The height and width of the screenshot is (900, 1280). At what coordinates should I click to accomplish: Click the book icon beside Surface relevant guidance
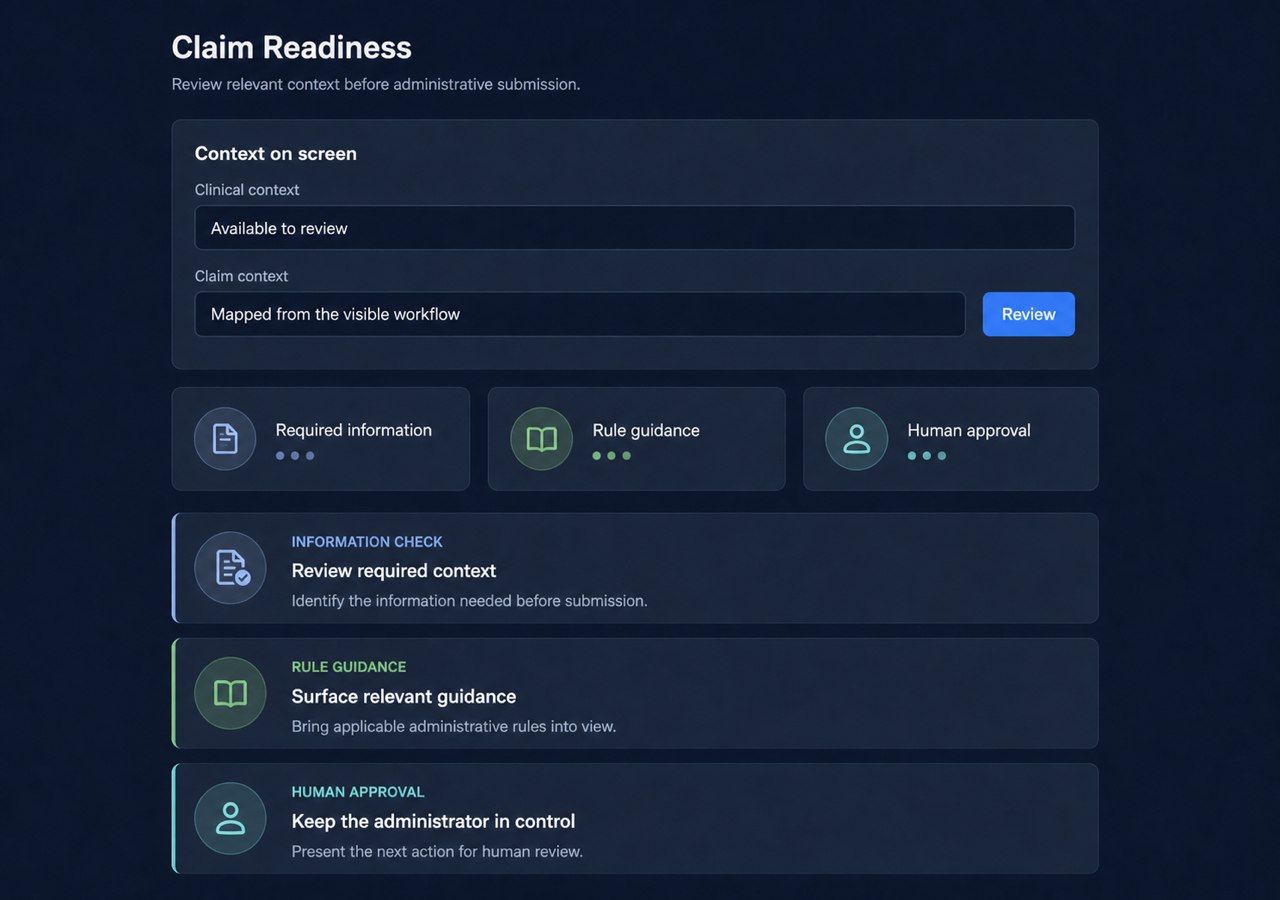pos(230,693)
